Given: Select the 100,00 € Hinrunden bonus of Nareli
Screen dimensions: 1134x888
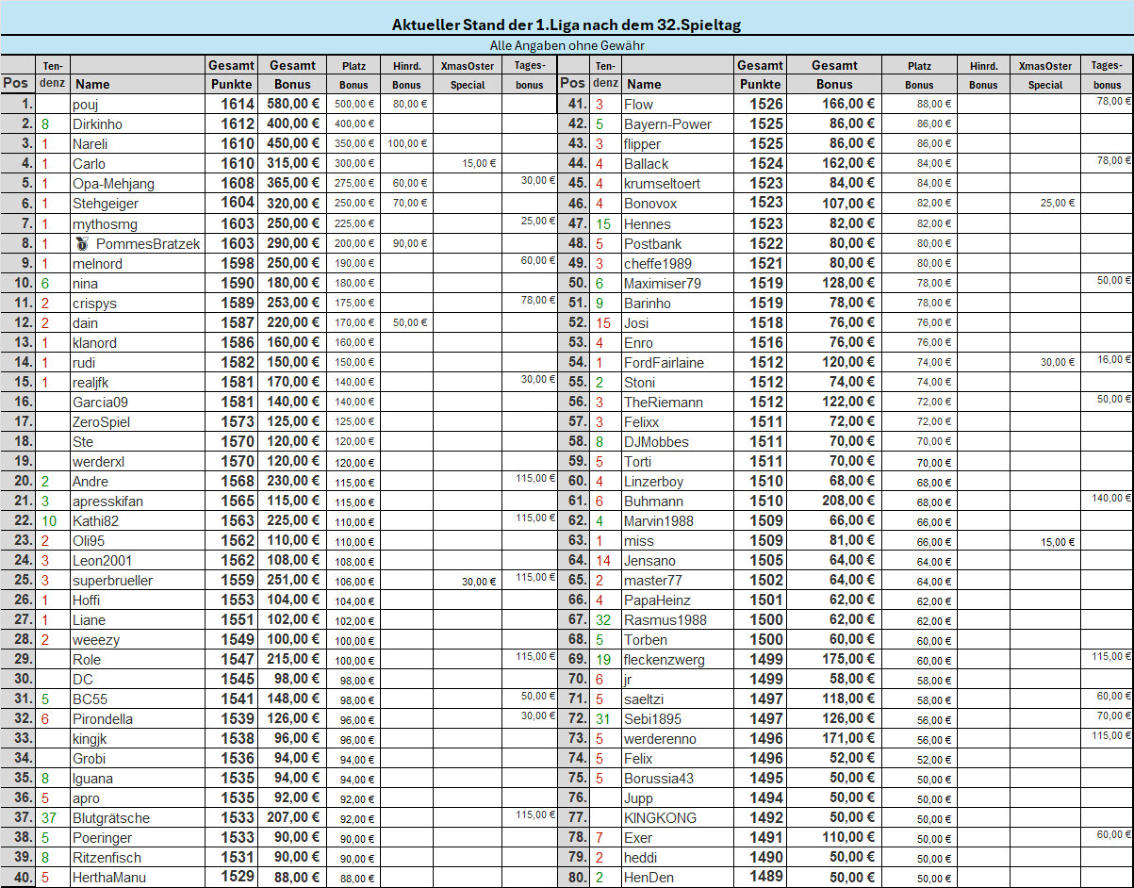Looking at the screenshot, I should coord(407,144).
